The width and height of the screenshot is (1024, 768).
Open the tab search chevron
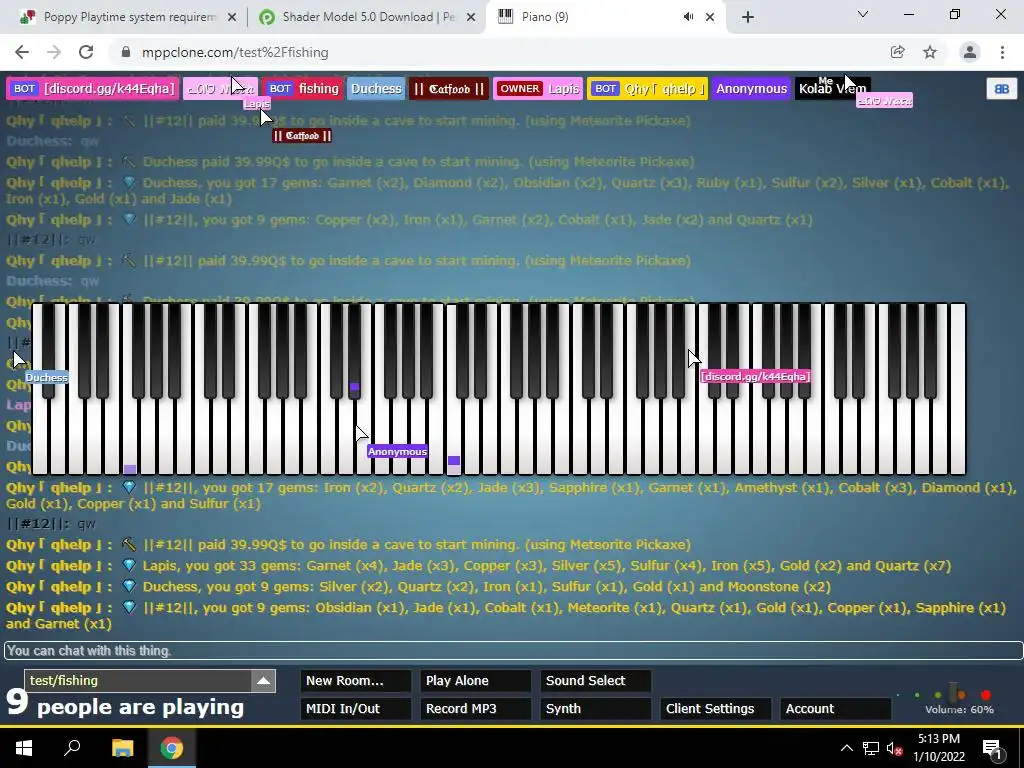coord(863,14)
